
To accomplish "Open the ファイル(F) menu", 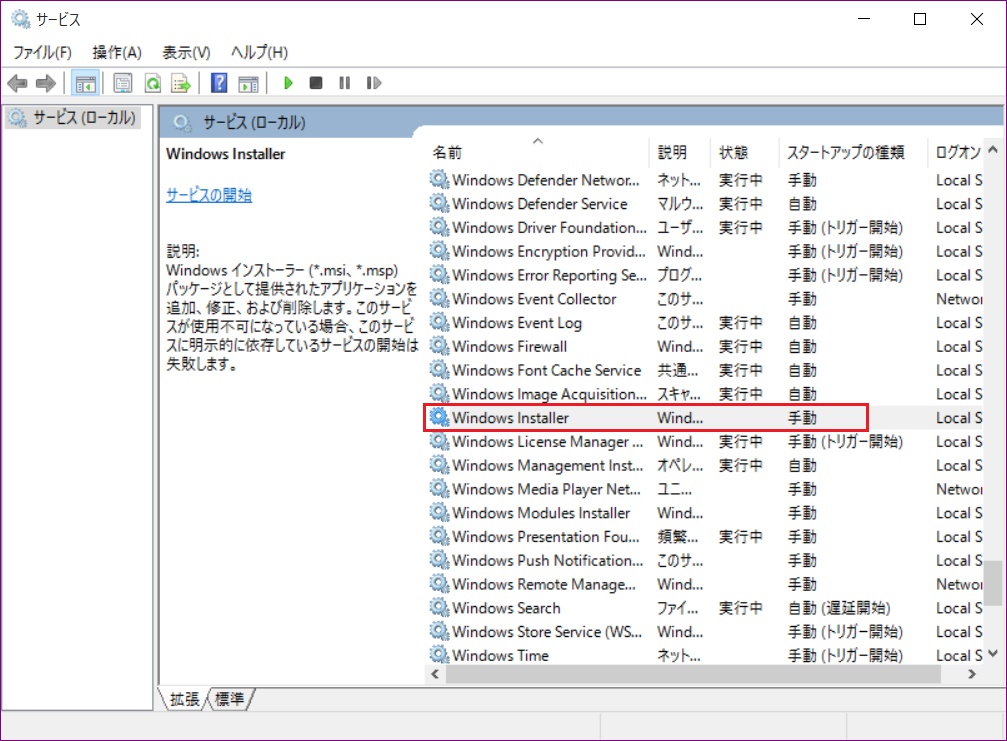I will 42,52.
